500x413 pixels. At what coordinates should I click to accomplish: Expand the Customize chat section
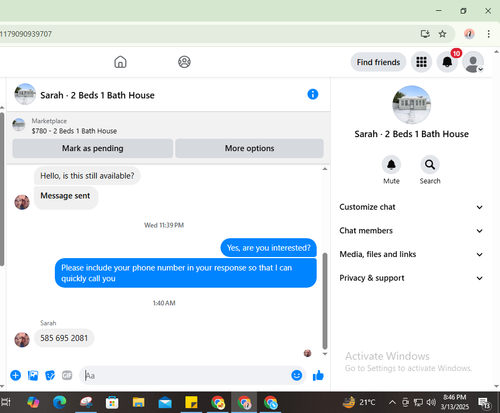click(x=411, y=207)
